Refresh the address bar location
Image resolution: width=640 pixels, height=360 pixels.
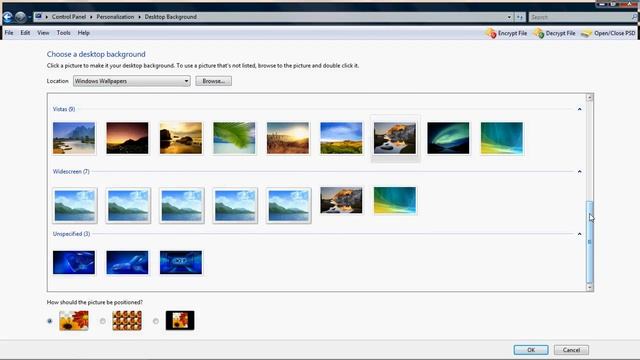click(x=520, y=17)
